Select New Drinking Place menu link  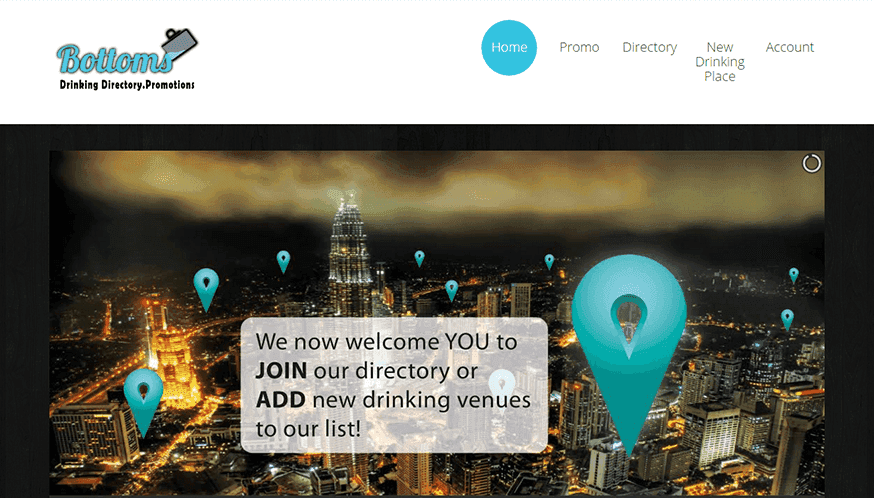click(x=720, y=61)
